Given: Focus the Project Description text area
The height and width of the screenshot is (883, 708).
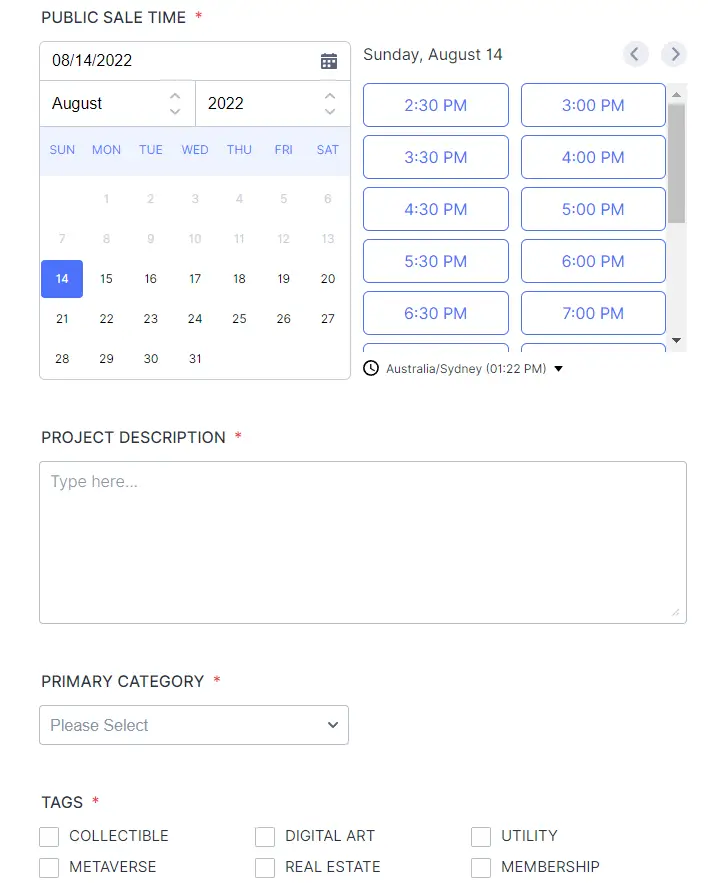Looking at the screenshot, I should point(363,542).
